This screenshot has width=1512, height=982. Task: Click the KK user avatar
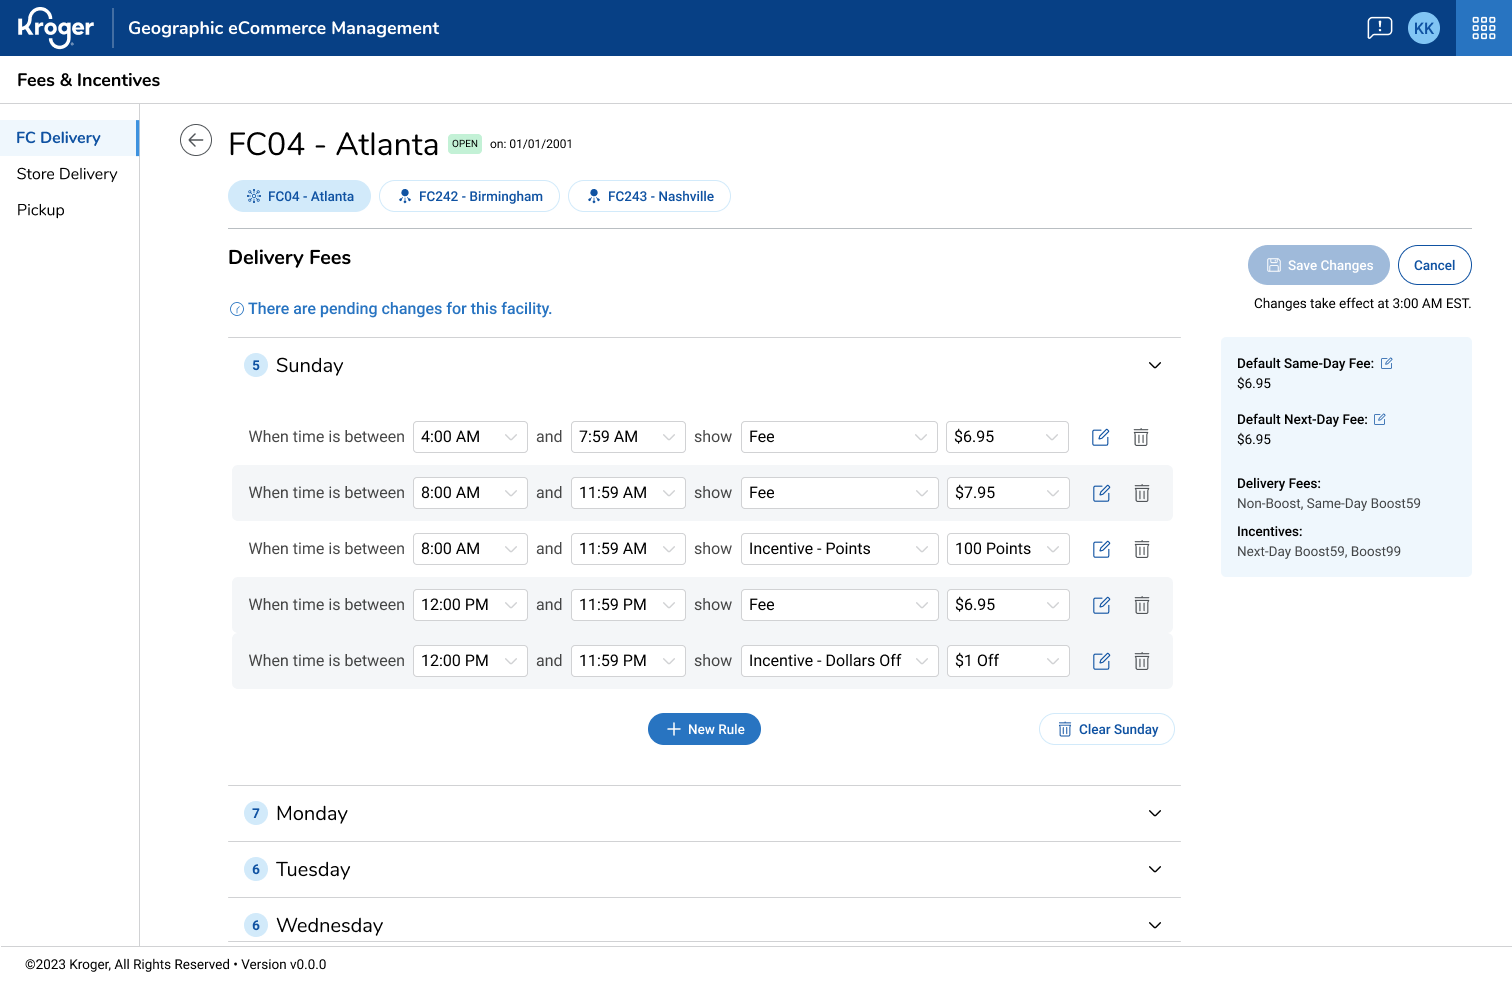(1423, 28)
